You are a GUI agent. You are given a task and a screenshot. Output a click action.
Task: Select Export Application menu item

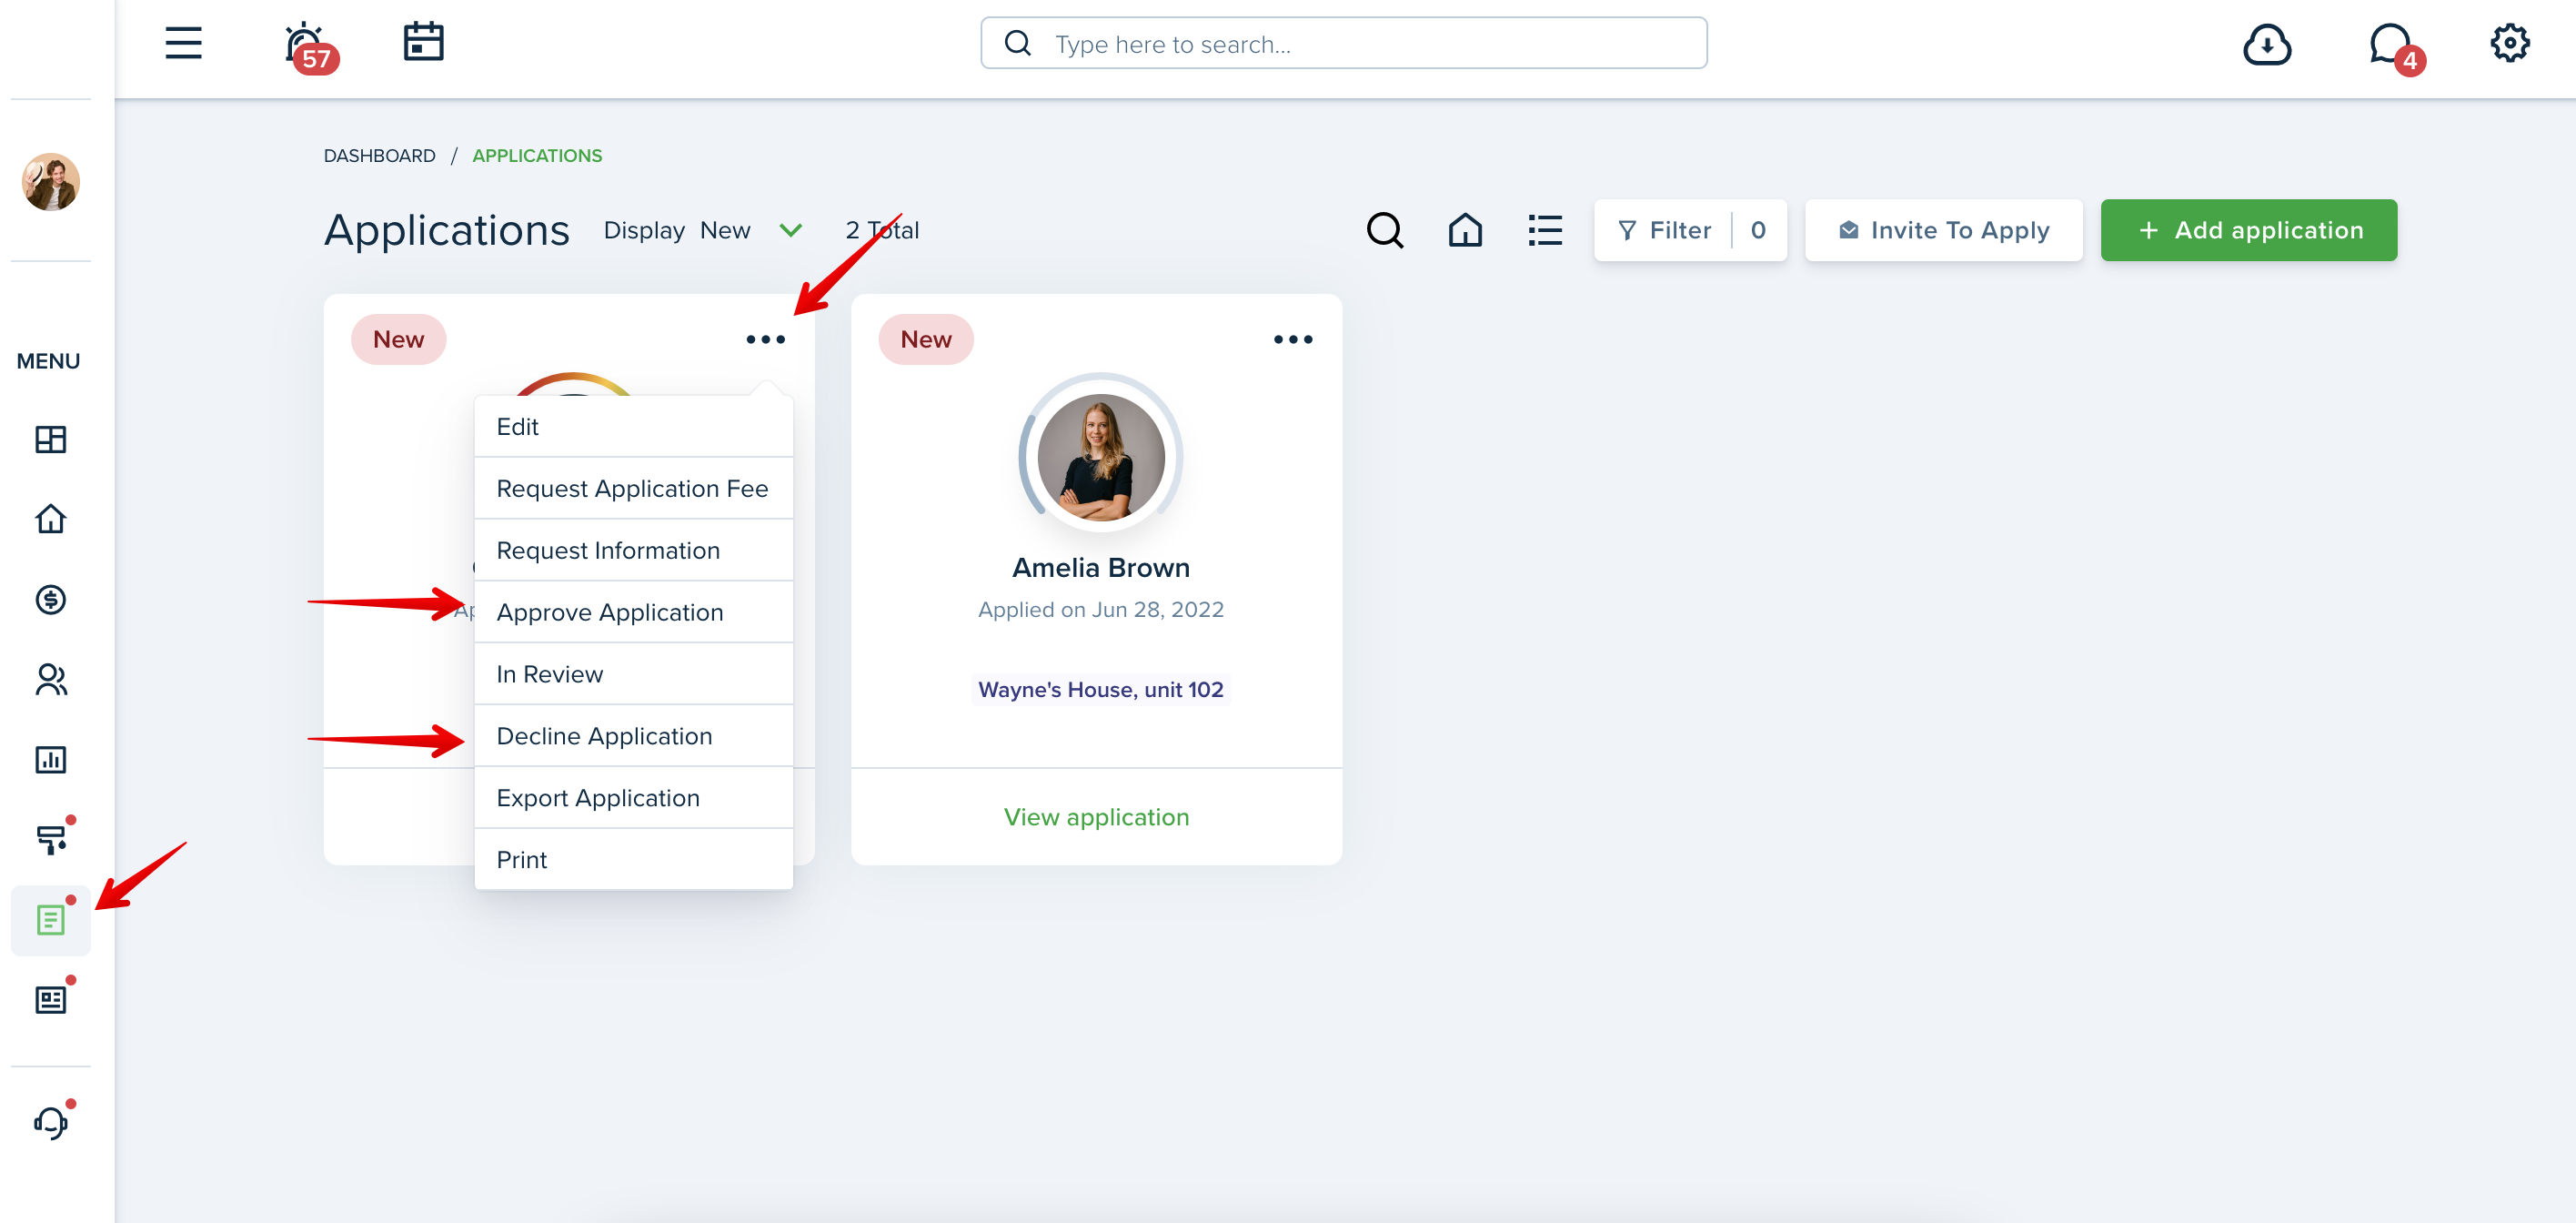(x=633, y=798)
